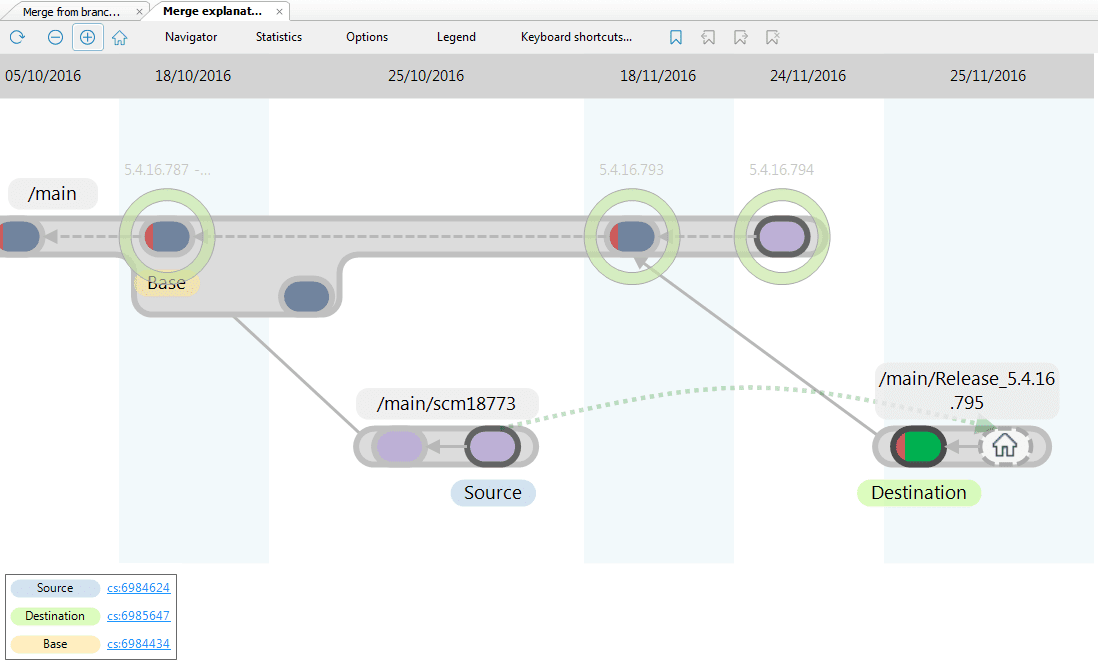Click the home icon on the Destination changeset
Image resolution: width=1098 pixels, height=669 pixels.
point(1007,447)
